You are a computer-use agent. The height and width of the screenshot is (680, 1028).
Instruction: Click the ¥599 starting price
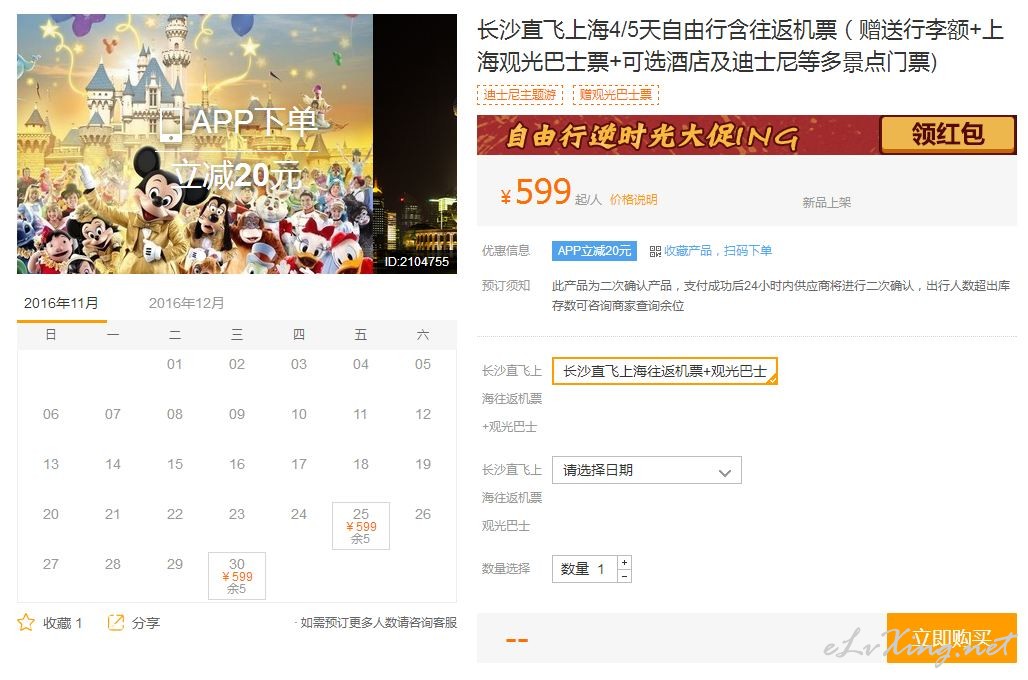pos(536,192)
